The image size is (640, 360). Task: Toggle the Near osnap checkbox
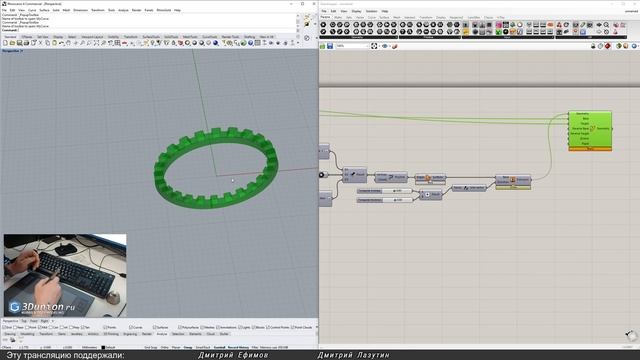tap(16, 327)
